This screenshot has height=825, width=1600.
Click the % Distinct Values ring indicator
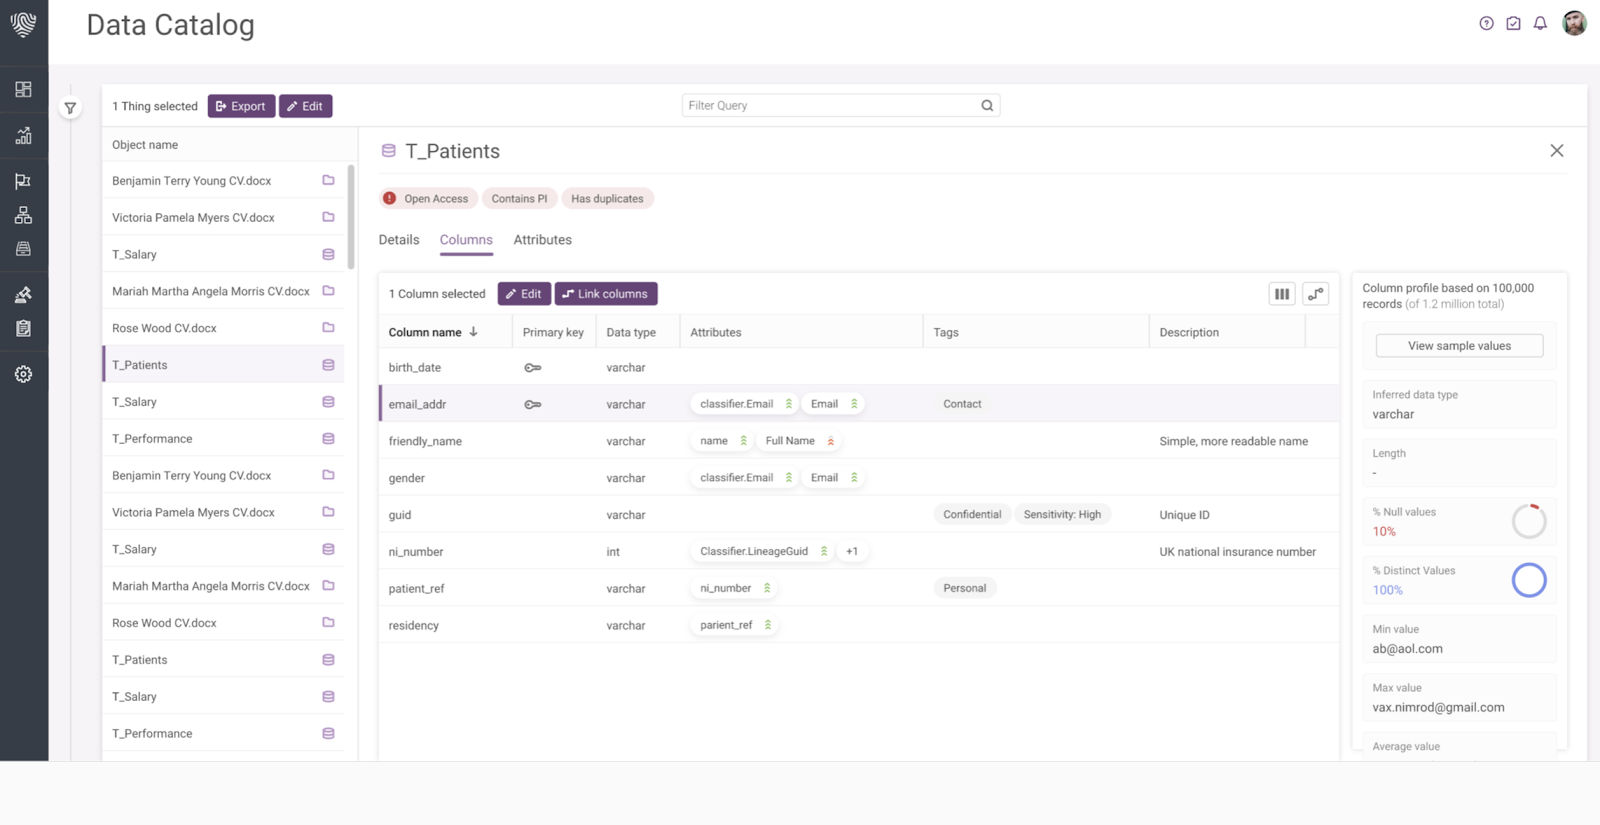1529,580
